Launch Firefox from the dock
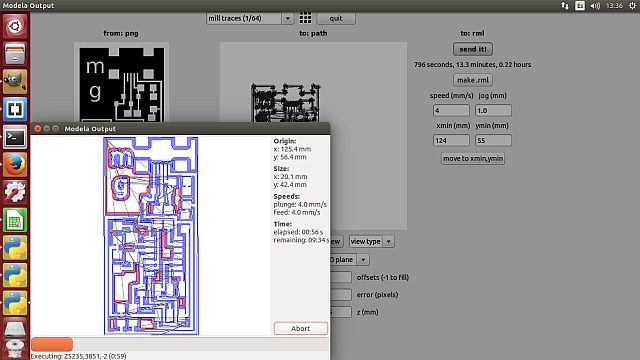640x360 pixels. [15, 165]
